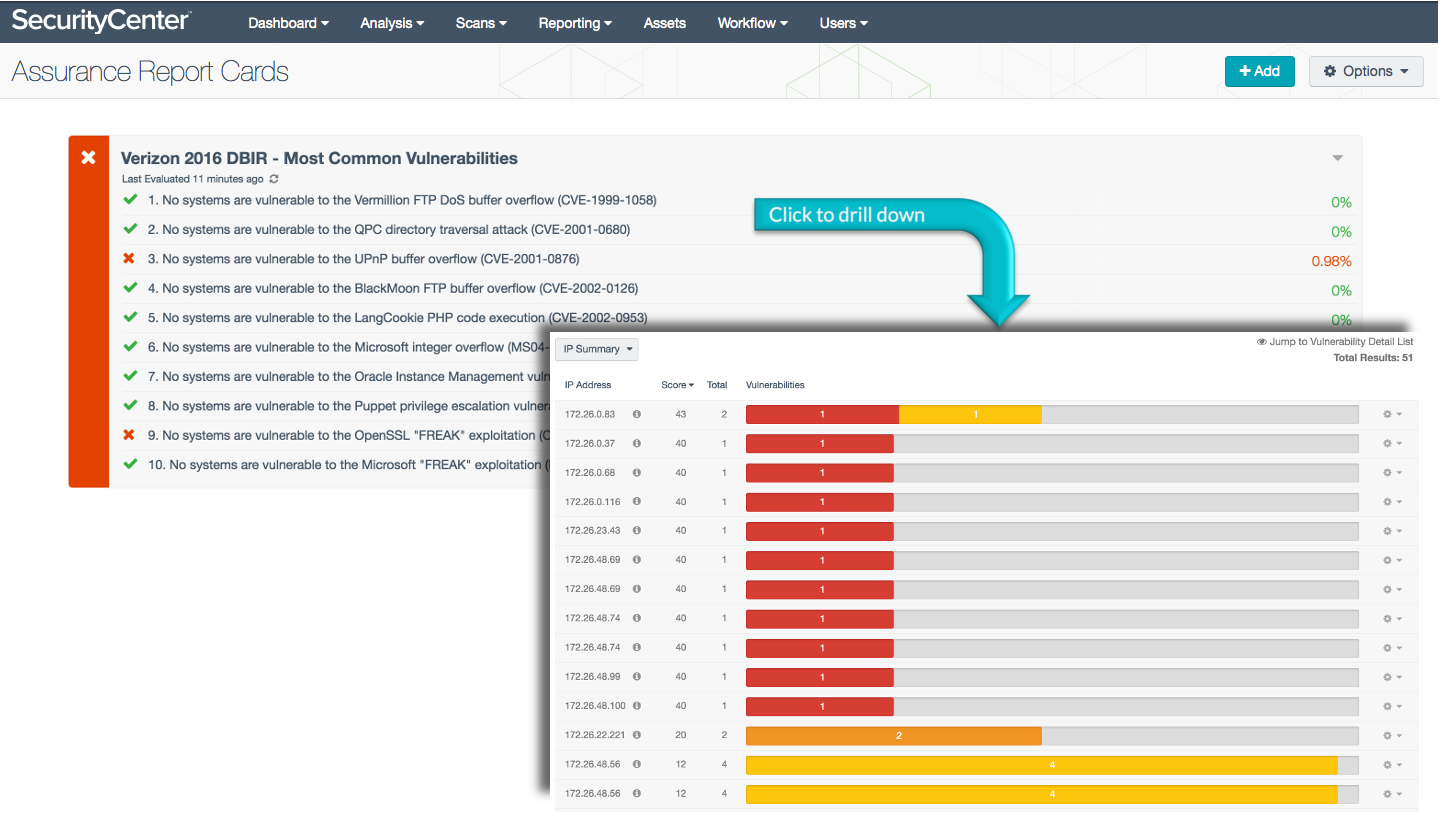Click the yellow medium bar for 172.26.0.83
The image size is (1440, 820).
(x=970, y=414)
